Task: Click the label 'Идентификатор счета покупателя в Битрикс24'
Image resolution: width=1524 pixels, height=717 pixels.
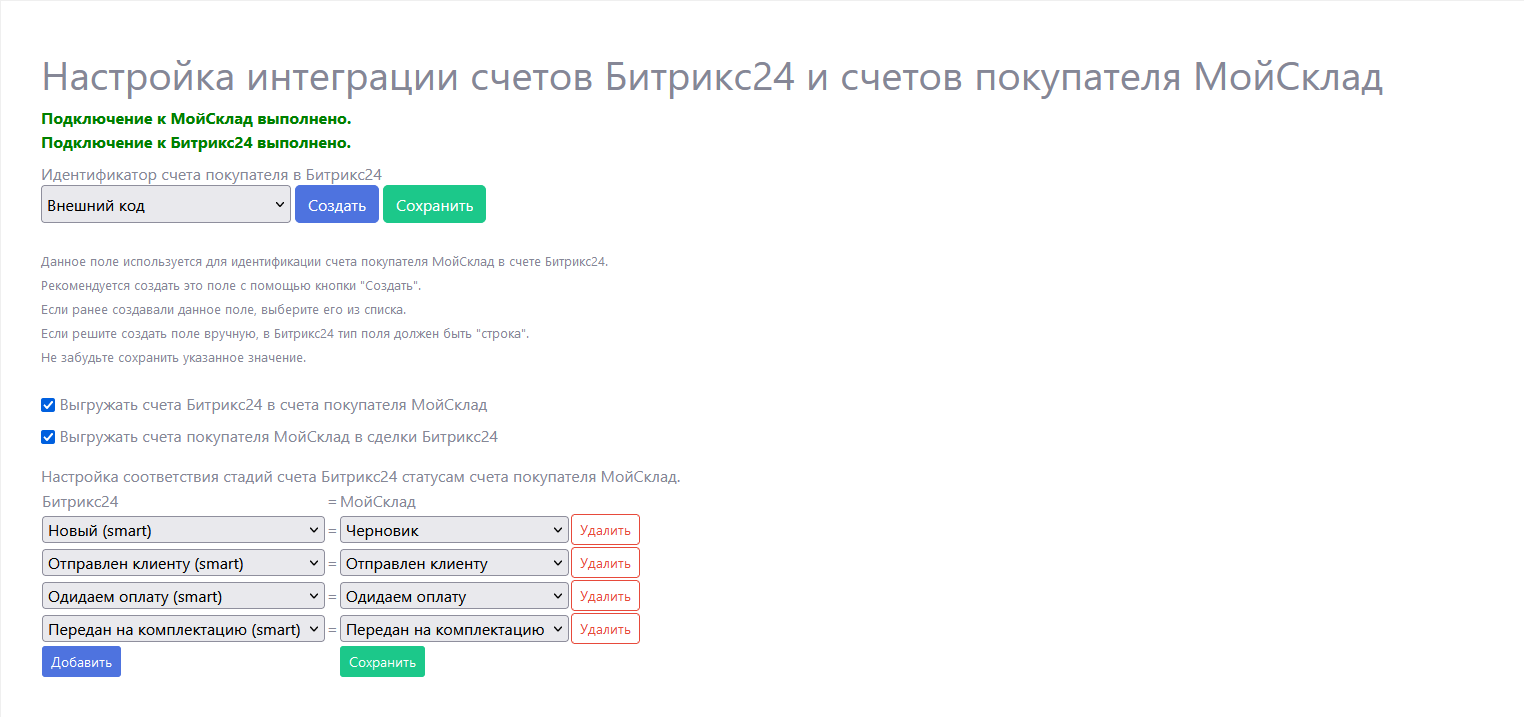Action: pyautogui.click(x=211, y=174)
